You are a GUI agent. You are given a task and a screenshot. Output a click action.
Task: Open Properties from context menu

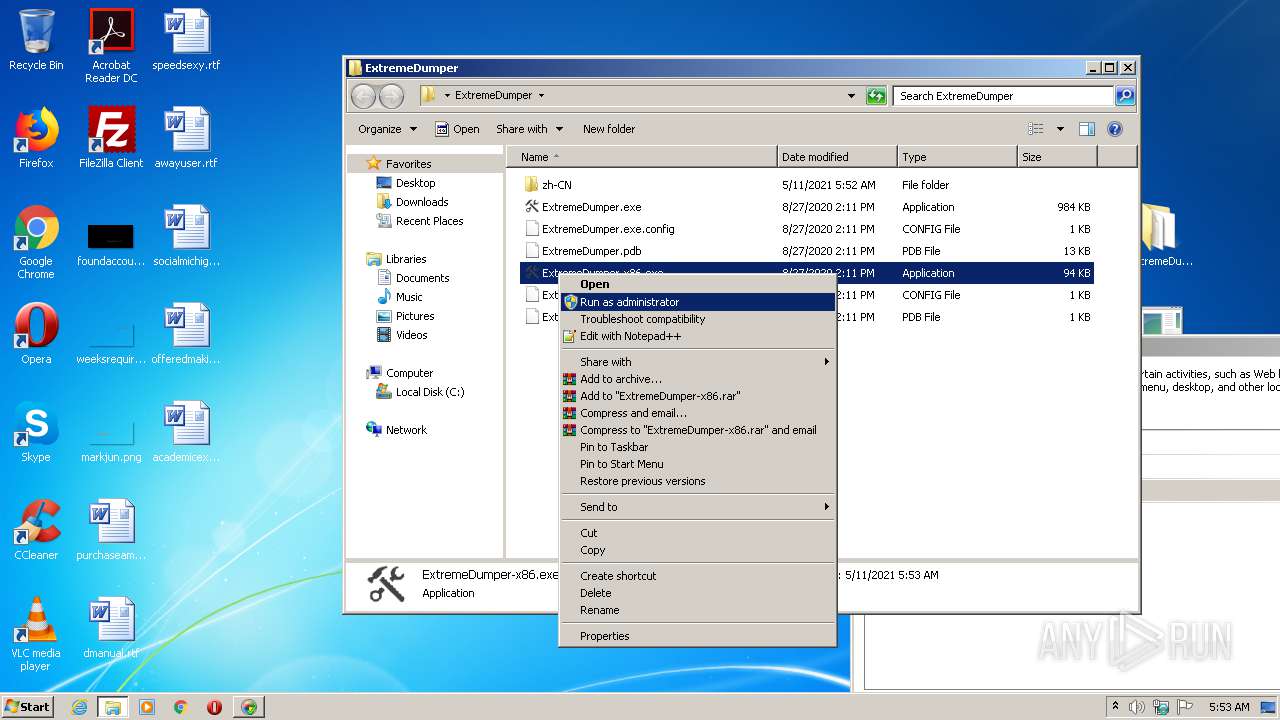point(697,636)
